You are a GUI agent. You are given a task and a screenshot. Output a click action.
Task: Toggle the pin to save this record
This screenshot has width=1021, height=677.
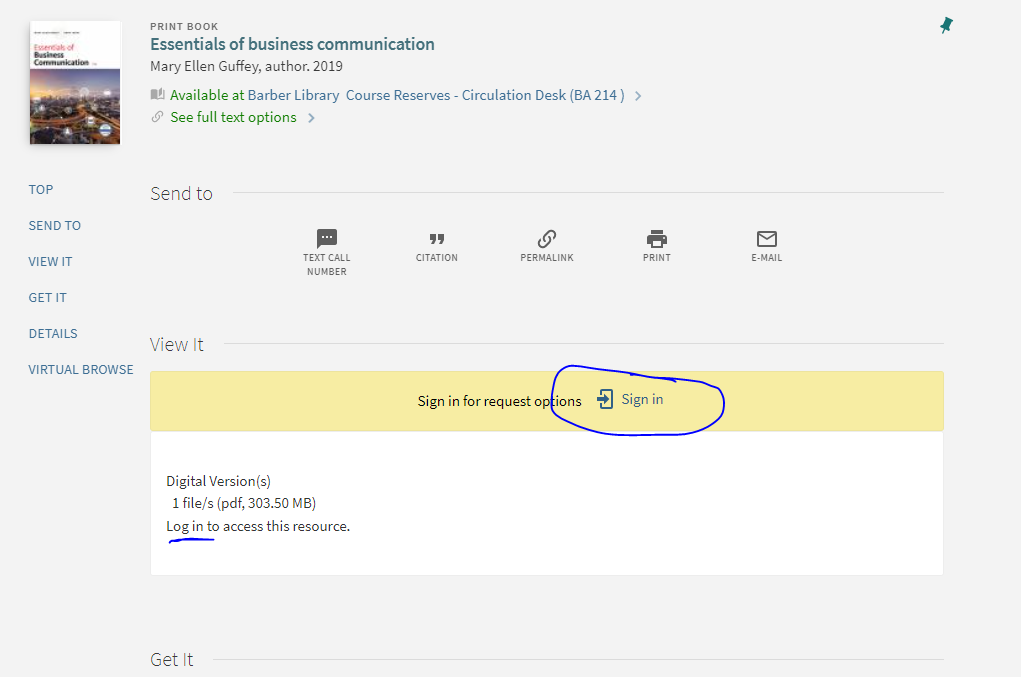click(x=946, y=24)
